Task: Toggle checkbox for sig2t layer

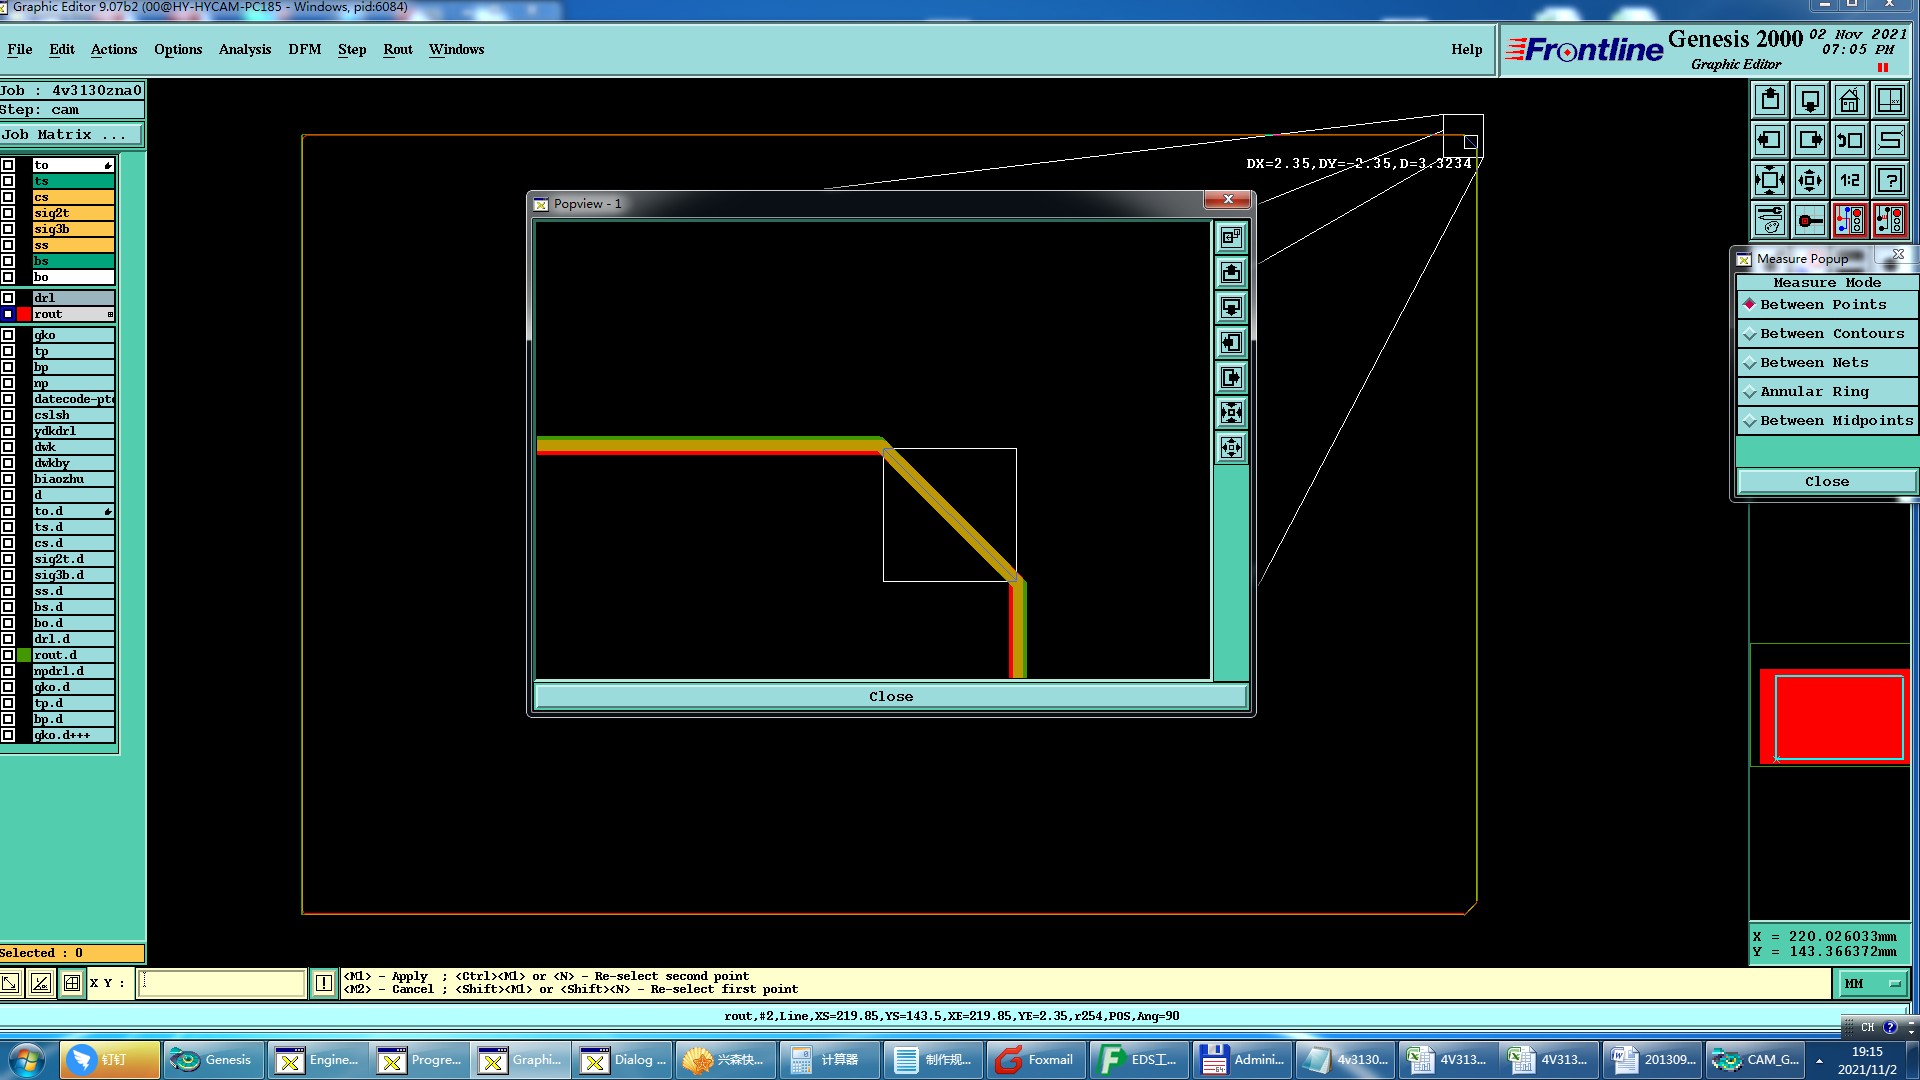Action: click(x=8, y=213)
